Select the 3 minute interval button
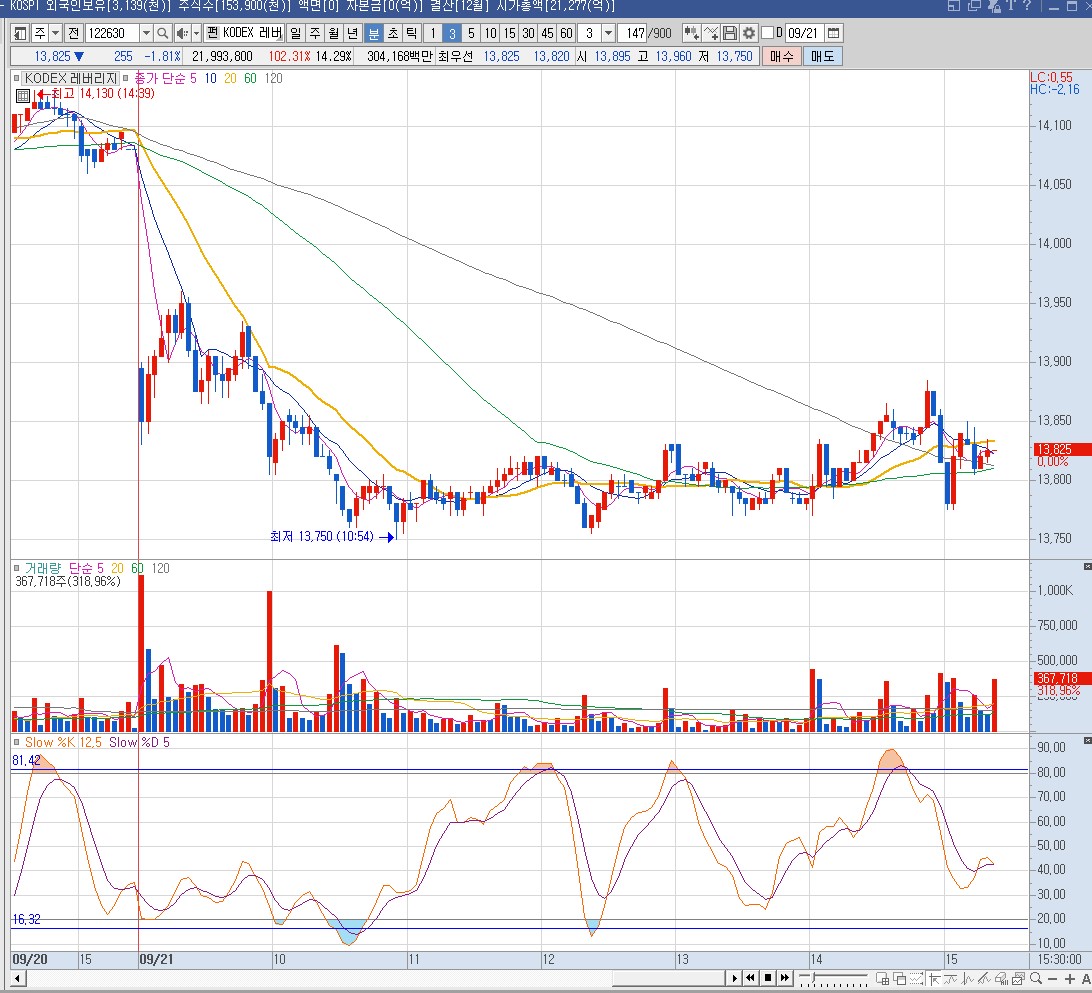1092x993 pixels. (452, 33)
